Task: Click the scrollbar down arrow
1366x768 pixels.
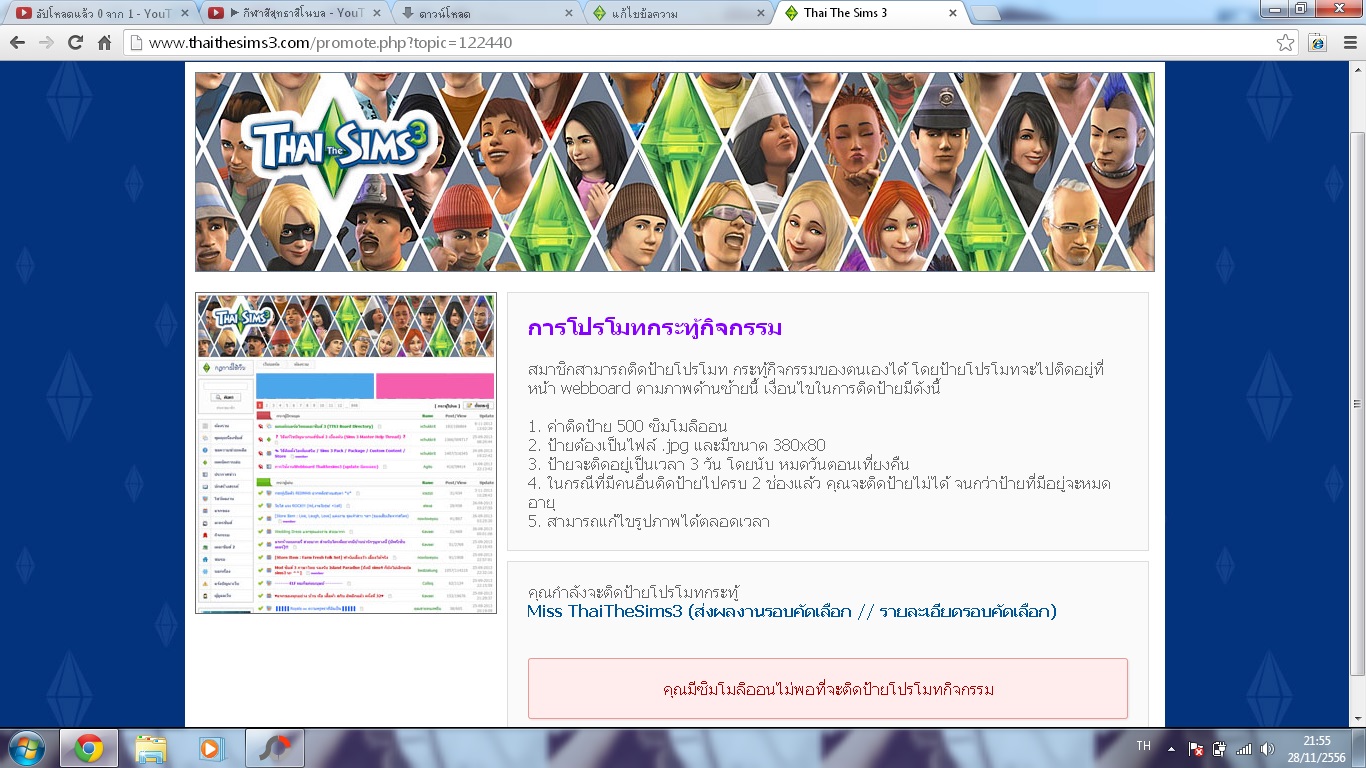Action: (1357, 718)
